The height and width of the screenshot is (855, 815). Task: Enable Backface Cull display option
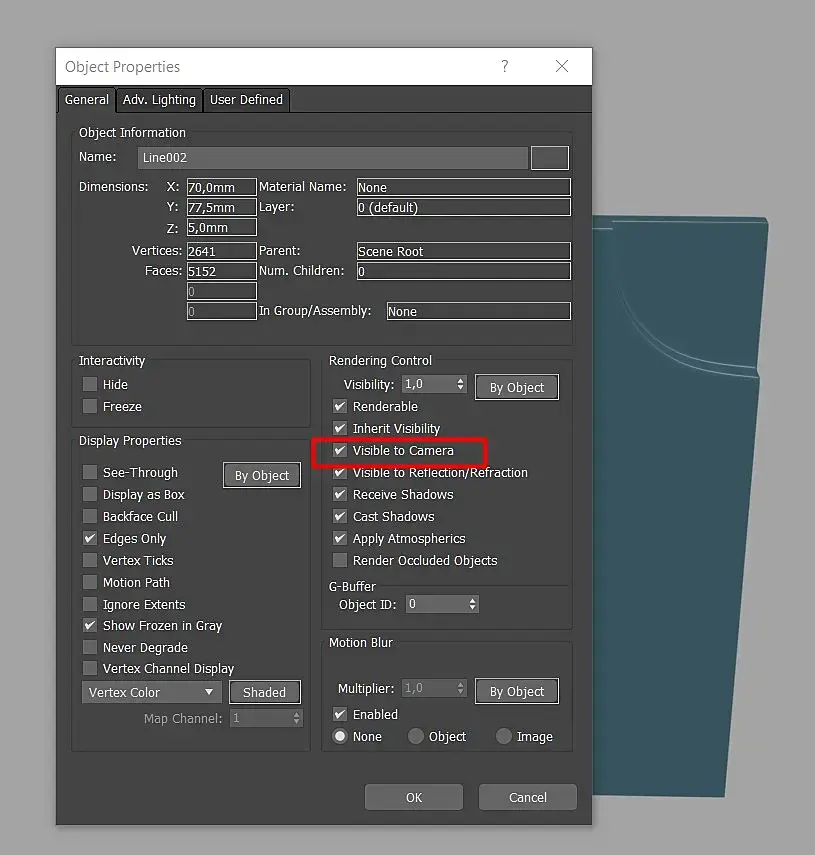coord(90,516)
